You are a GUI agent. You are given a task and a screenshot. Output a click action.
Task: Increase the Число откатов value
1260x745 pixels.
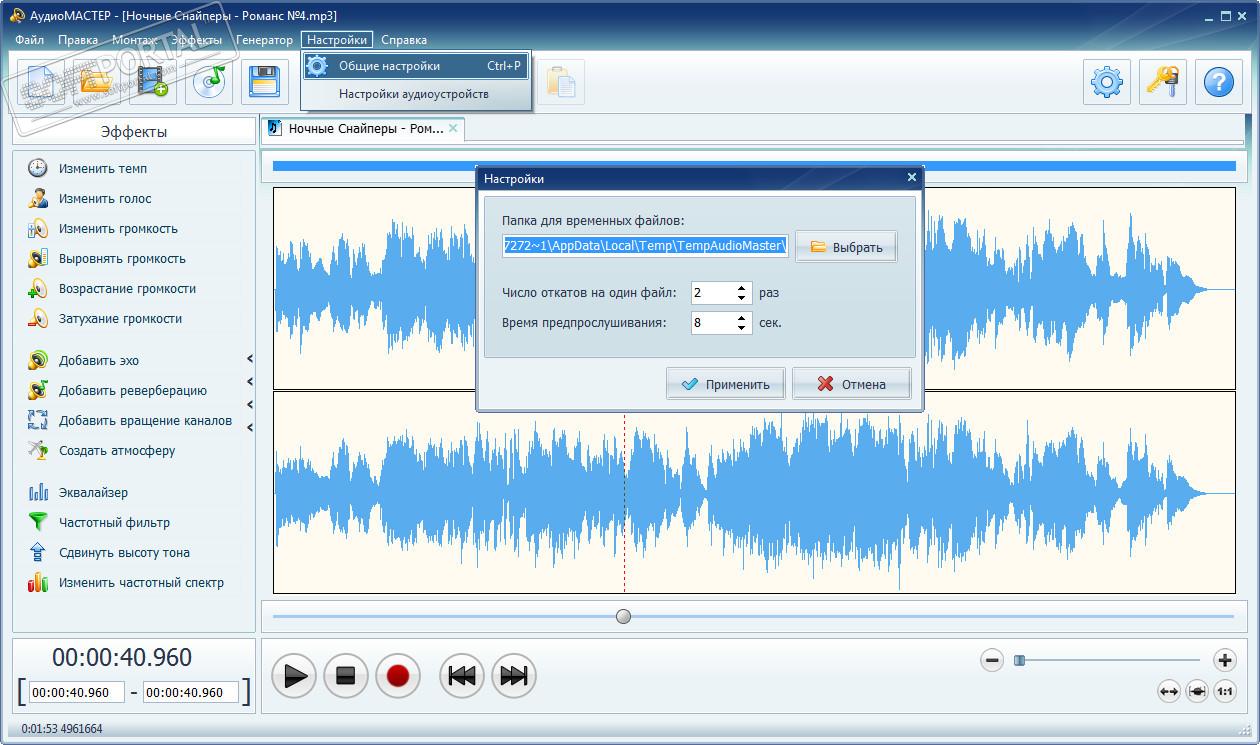coord(742,288)
